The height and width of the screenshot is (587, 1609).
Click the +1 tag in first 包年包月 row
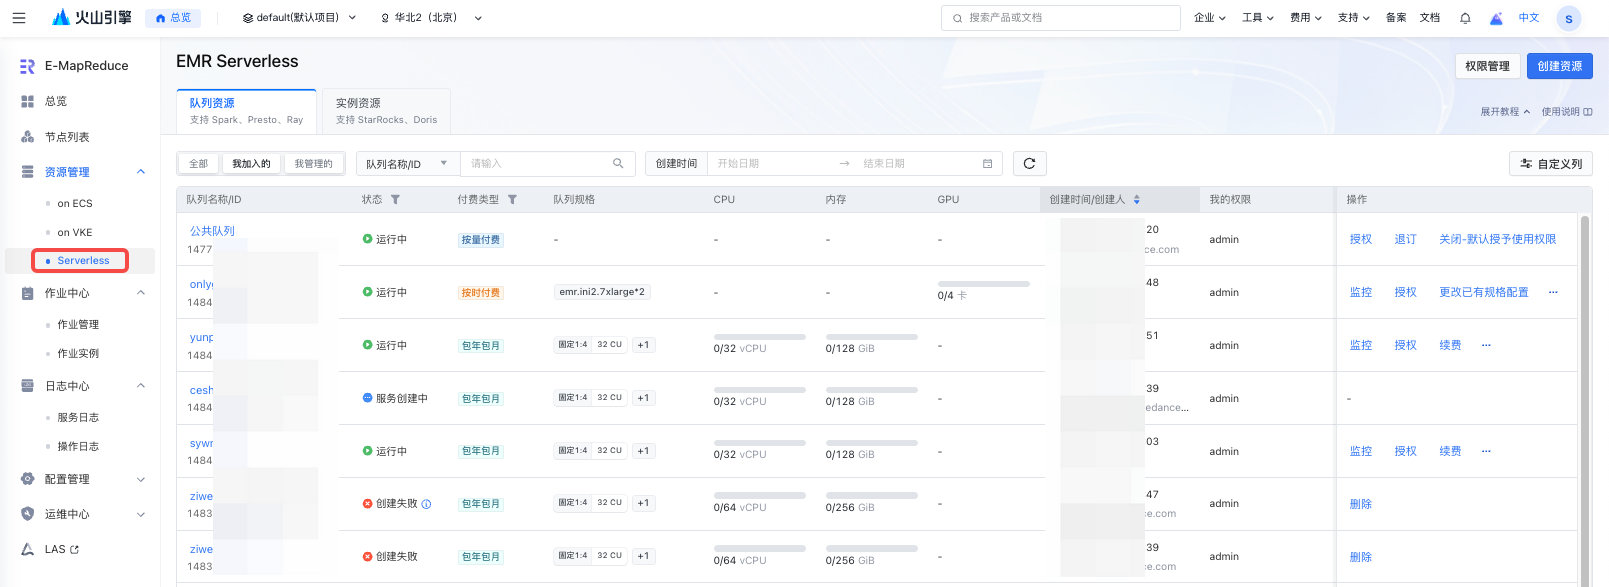tap(643, 345)
